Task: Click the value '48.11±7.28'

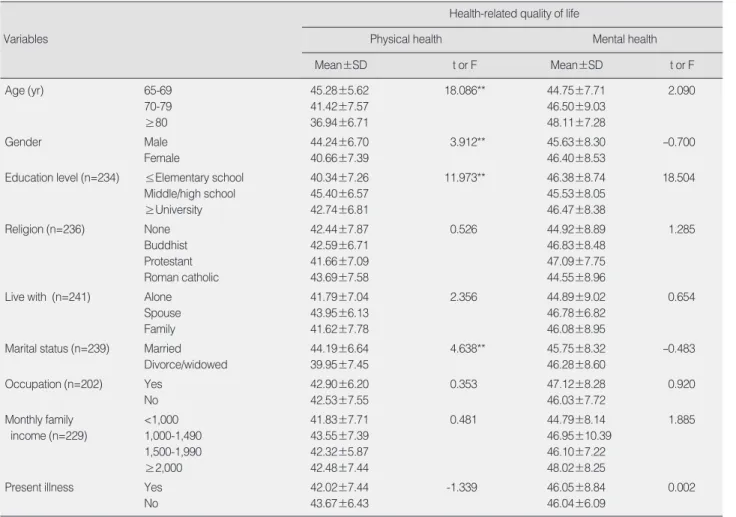Action: tap(576, 123)
